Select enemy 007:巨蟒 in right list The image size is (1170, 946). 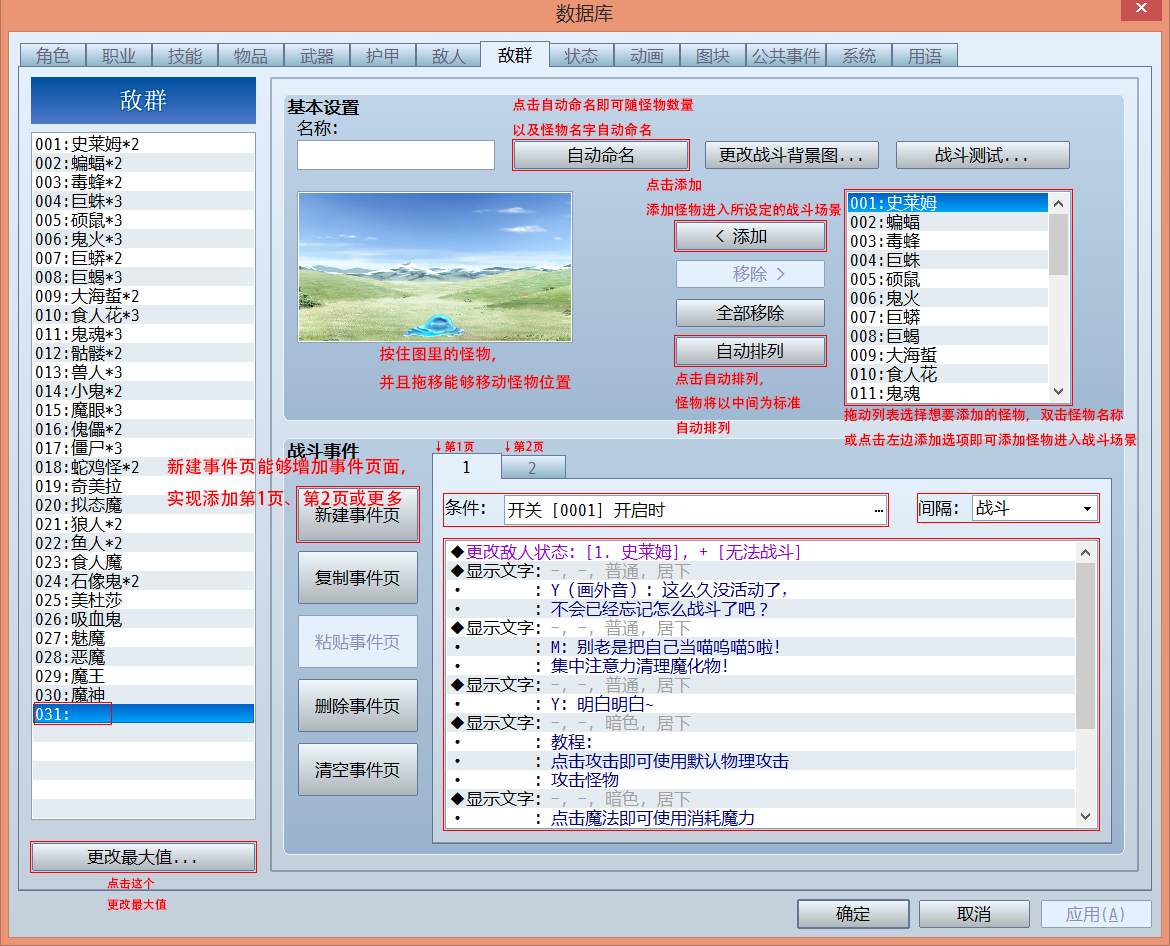(948, 317)
